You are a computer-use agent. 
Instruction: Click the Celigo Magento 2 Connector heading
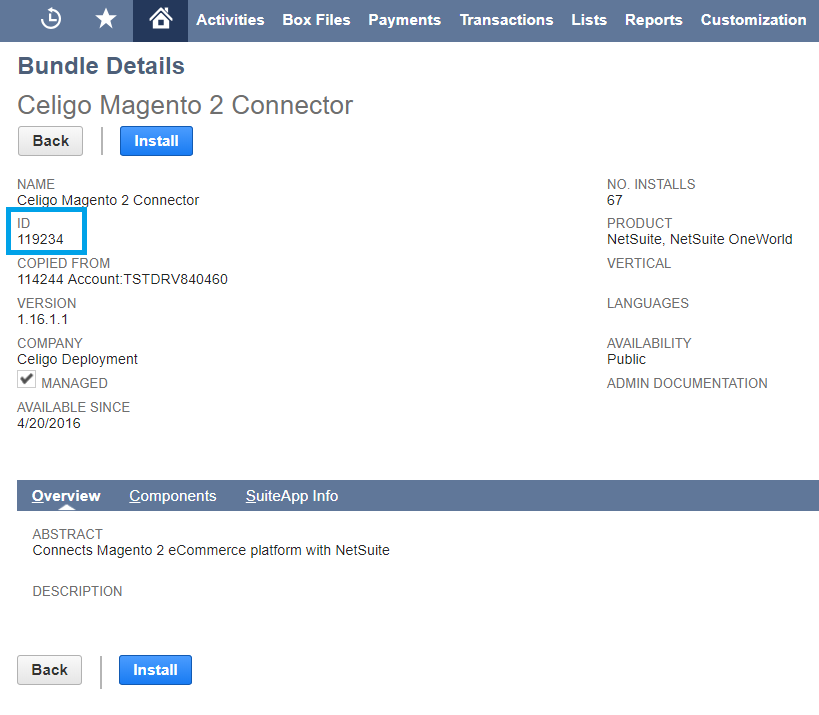(x=185, y=105)
